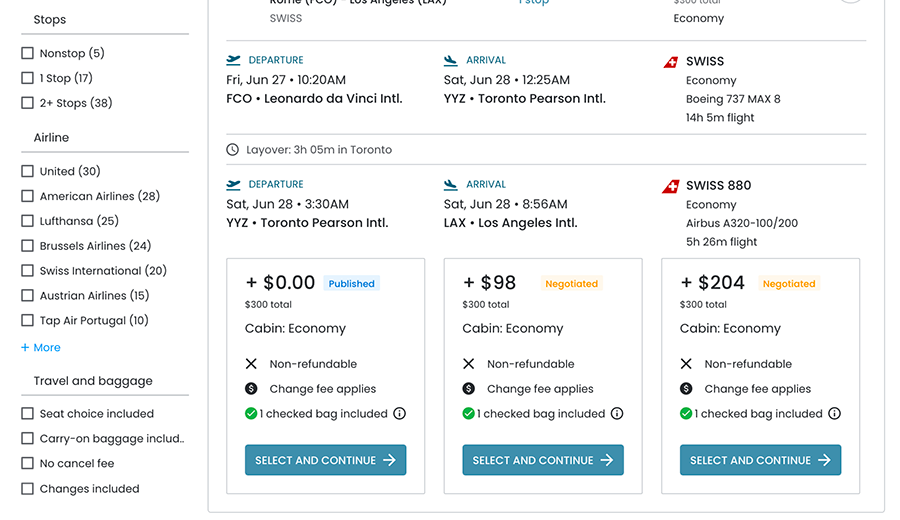Click FCO departure plane icon

tap(234, 60)
